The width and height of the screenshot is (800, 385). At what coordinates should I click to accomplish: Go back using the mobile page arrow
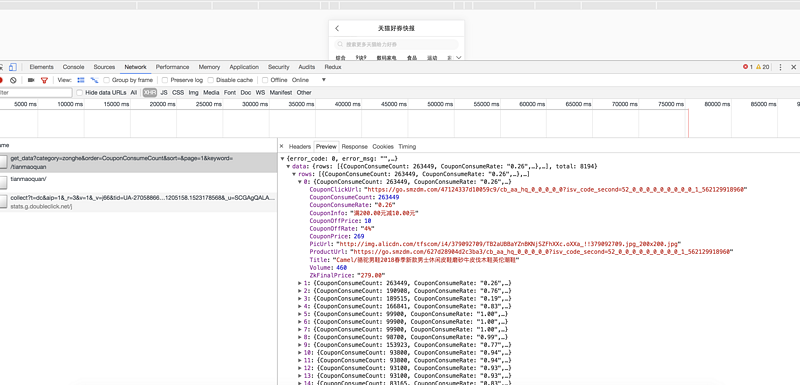(337, 29)
